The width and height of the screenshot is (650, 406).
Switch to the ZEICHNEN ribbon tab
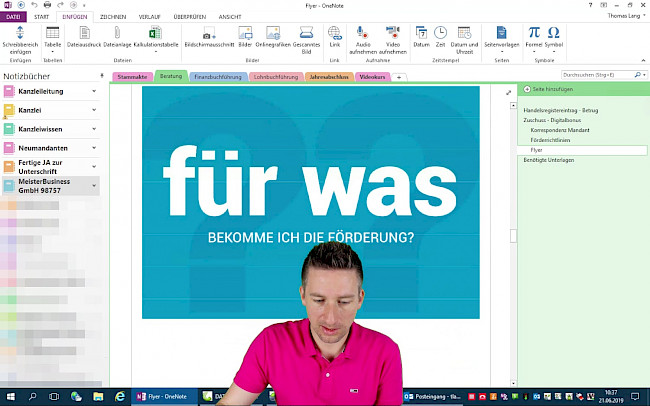click(113, 17)
